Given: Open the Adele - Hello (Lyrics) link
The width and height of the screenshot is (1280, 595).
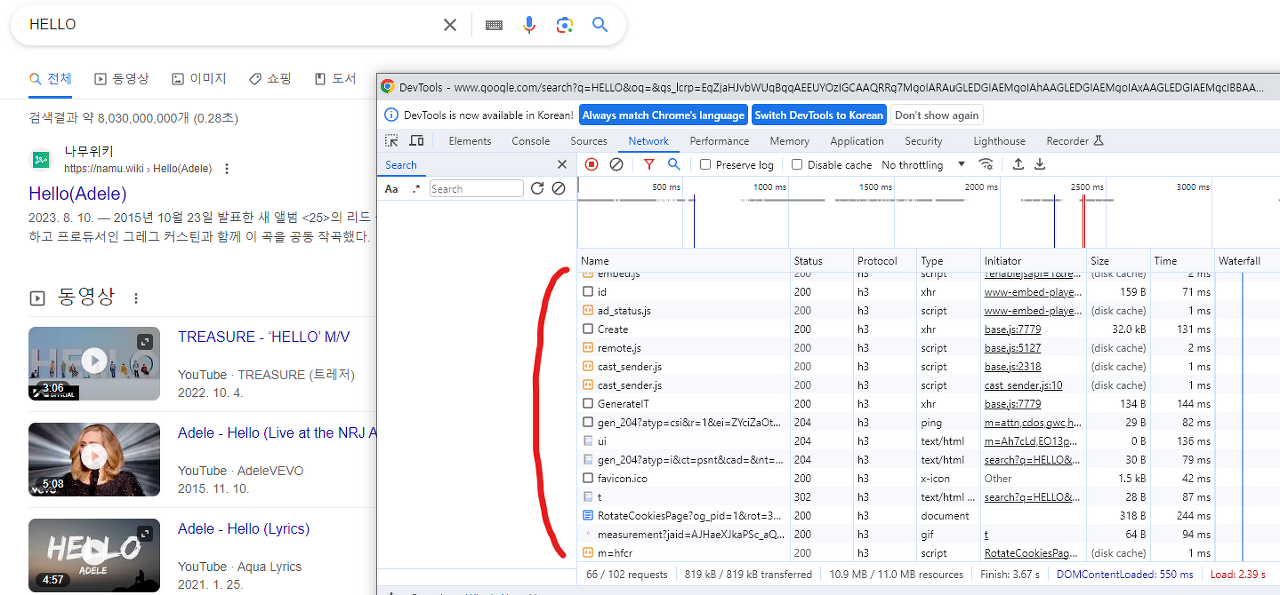Looking at the screenshot, I should click(244, 529).
